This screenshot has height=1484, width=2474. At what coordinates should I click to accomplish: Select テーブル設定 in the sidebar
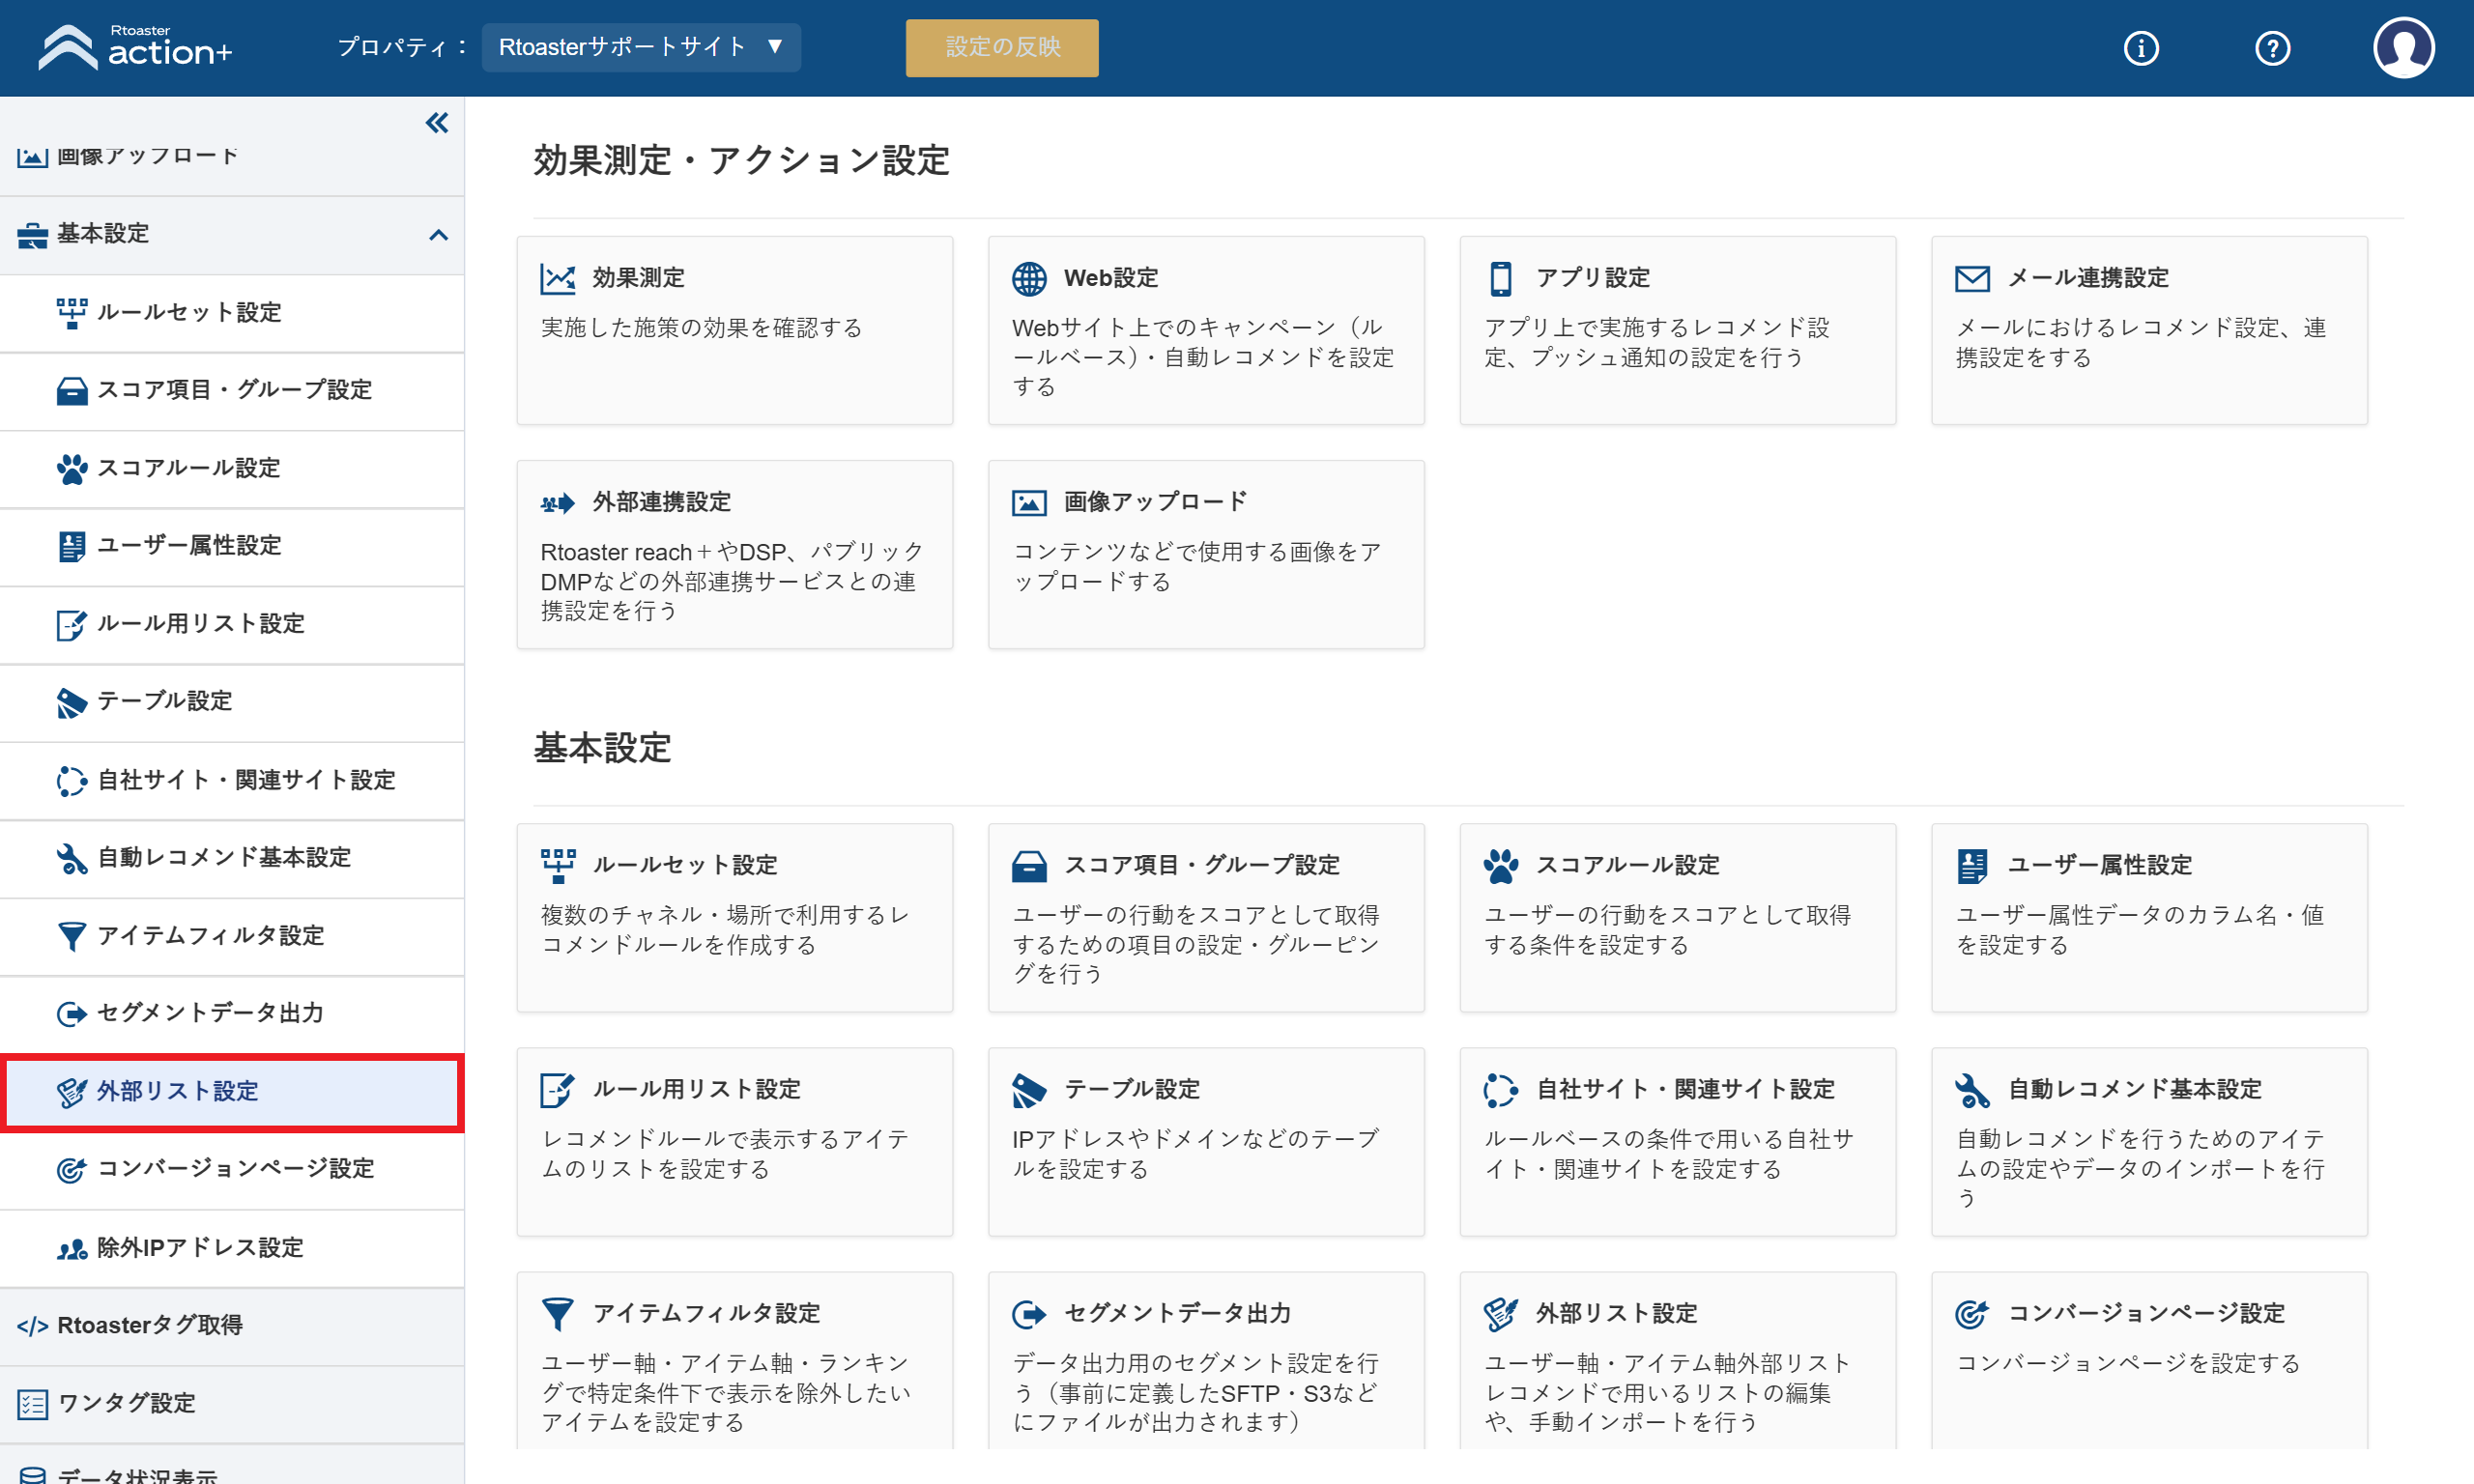232,701
